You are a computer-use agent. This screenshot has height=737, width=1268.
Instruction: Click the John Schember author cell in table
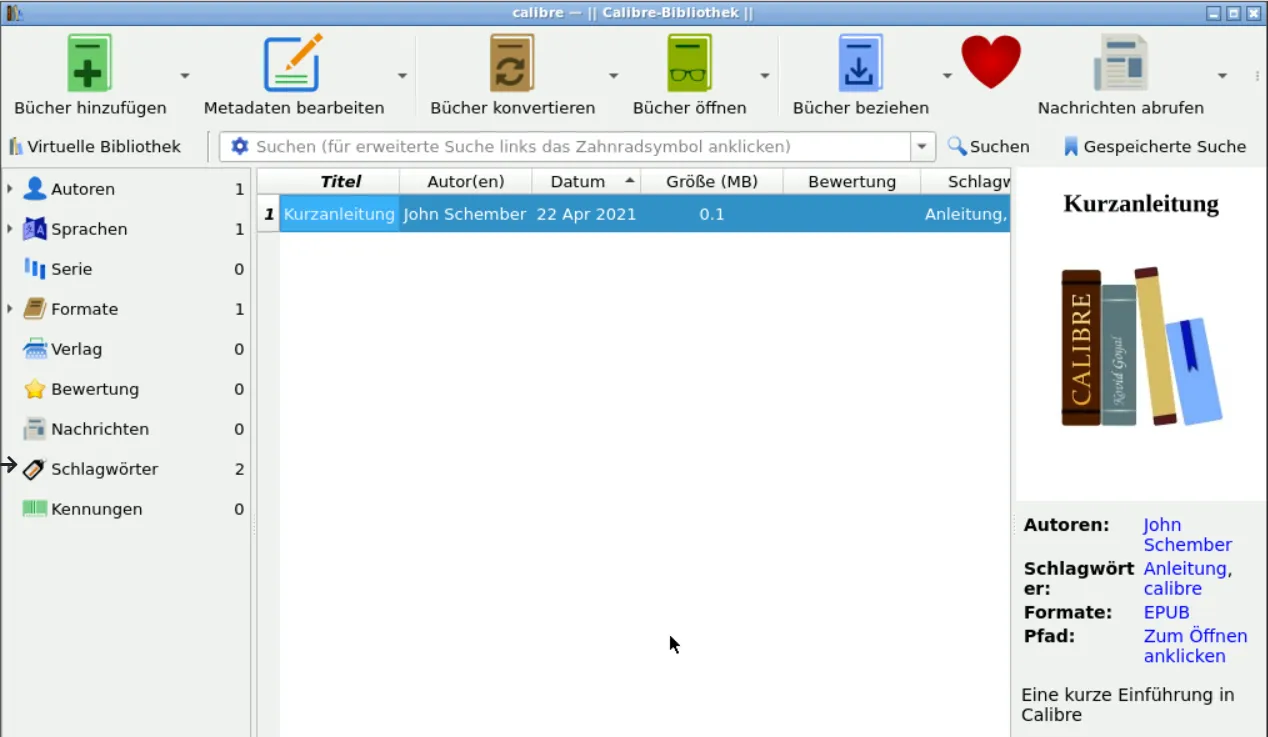[465, 214]
